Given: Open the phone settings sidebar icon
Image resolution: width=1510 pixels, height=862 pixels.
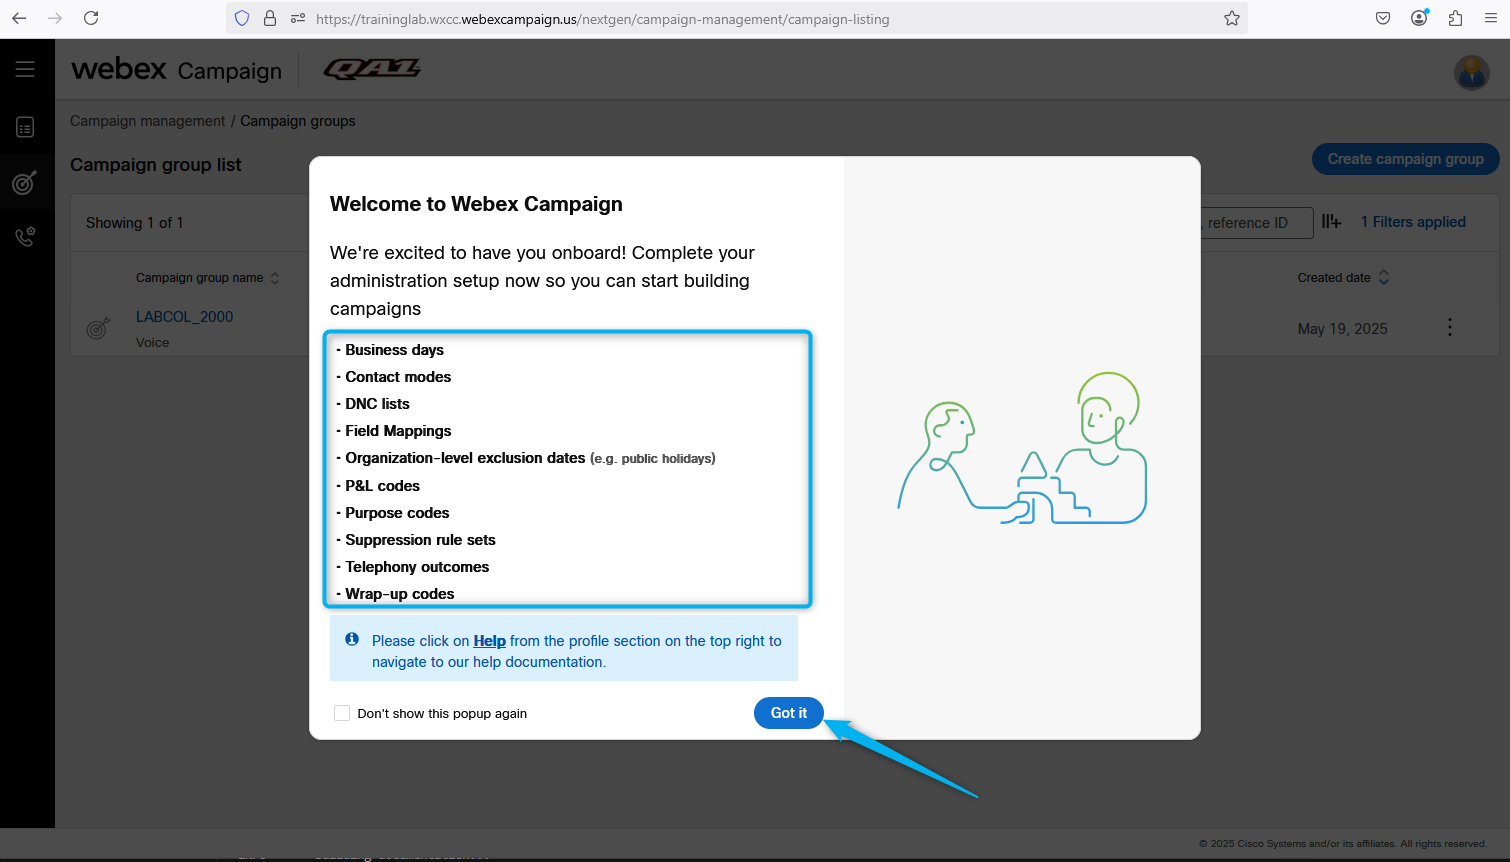Looking at the screenshot, I should tap(25, 237).
